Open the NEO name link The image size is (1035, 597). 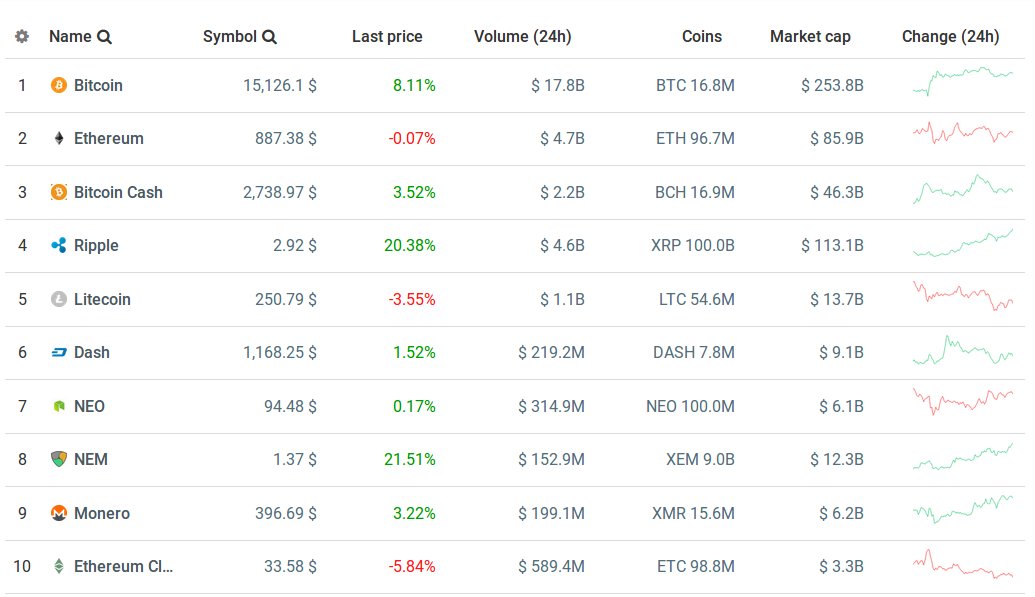point(89,406)
